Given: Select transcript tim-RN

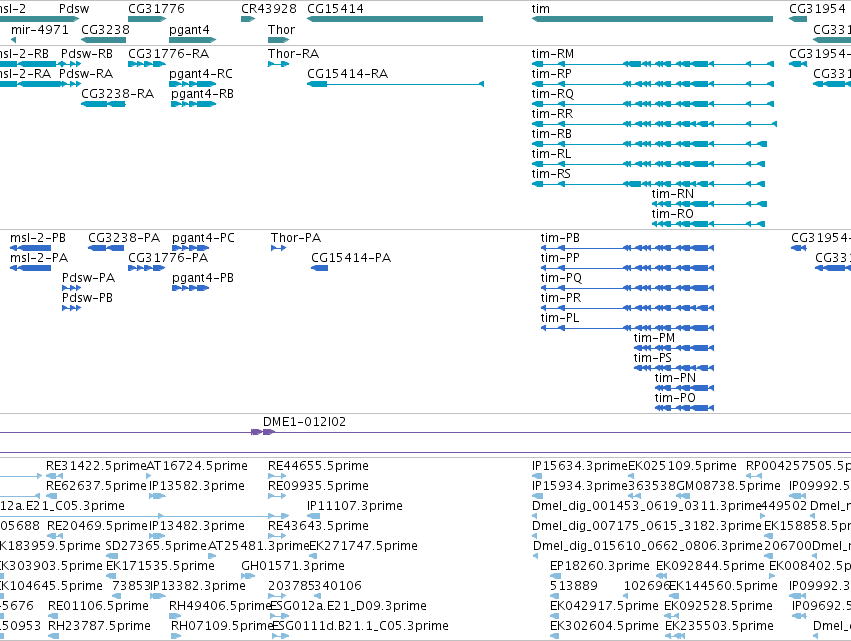Looking at the screenshot, I should tap(709, 204).
